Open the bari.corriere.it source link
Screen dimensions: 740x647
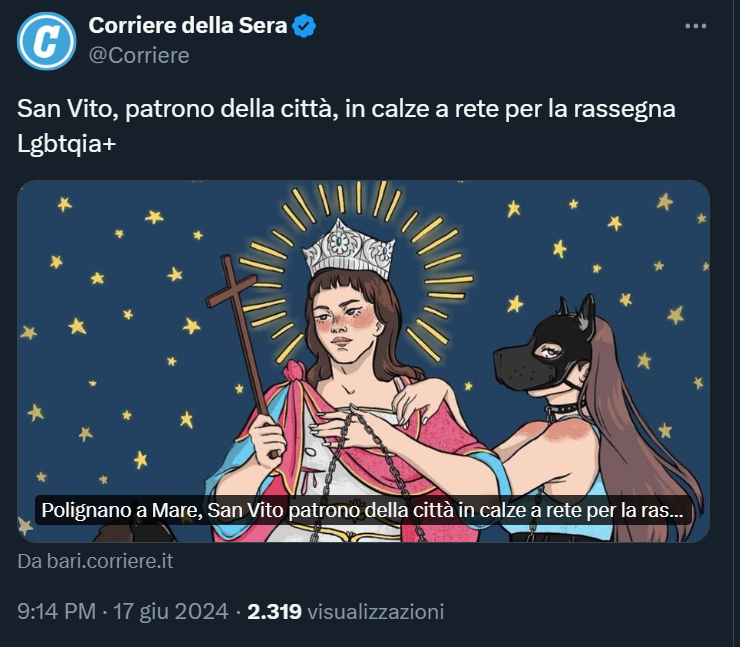click(95, 562)
